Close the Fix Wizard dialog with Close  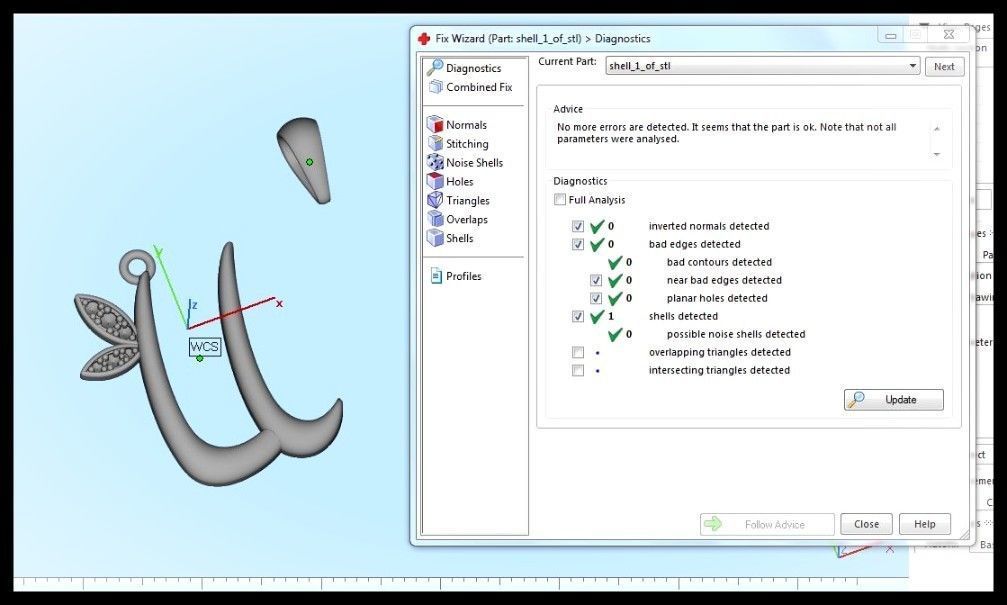click(x=866, y=524)
